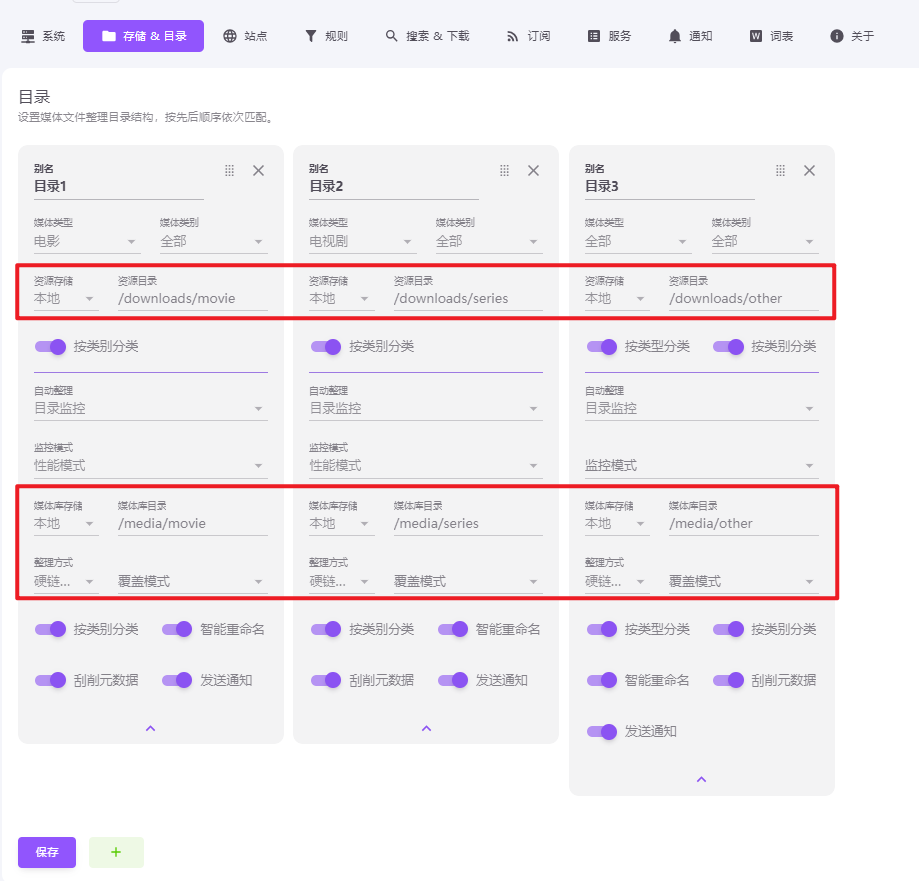
Task: Collapse the 目录1 card with chevron up
Action: [151, 728]
